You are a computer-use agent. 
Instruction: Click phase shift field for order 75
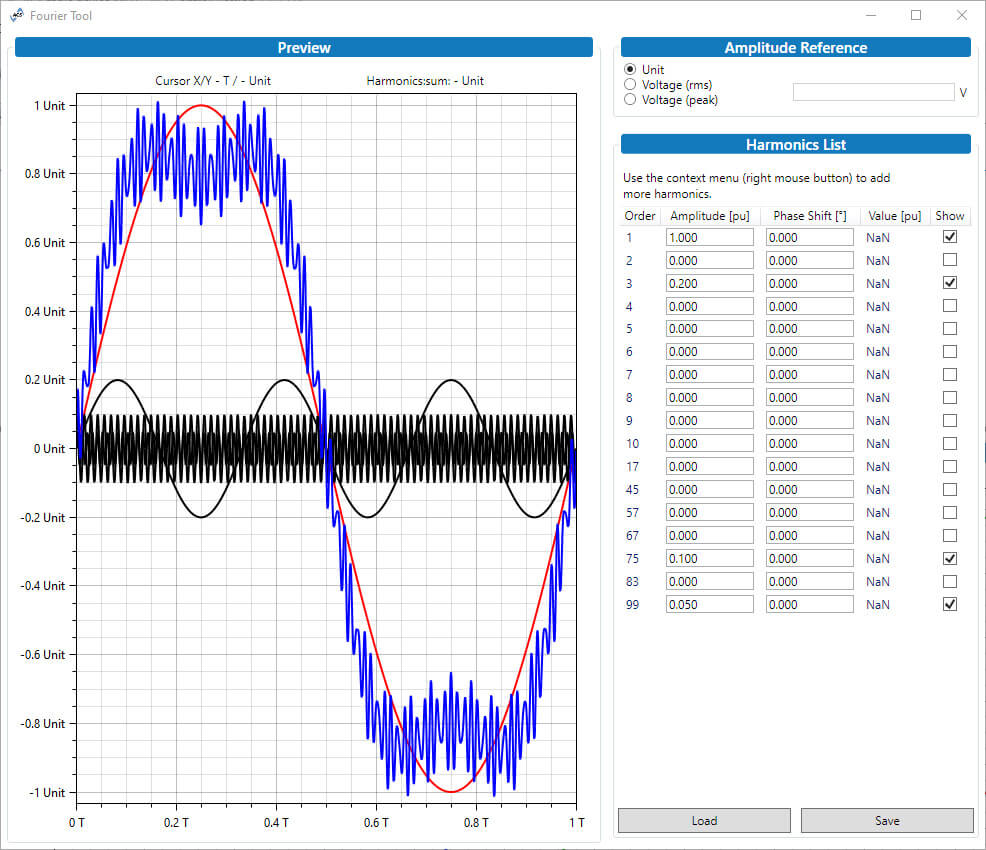tap(810, 558)
